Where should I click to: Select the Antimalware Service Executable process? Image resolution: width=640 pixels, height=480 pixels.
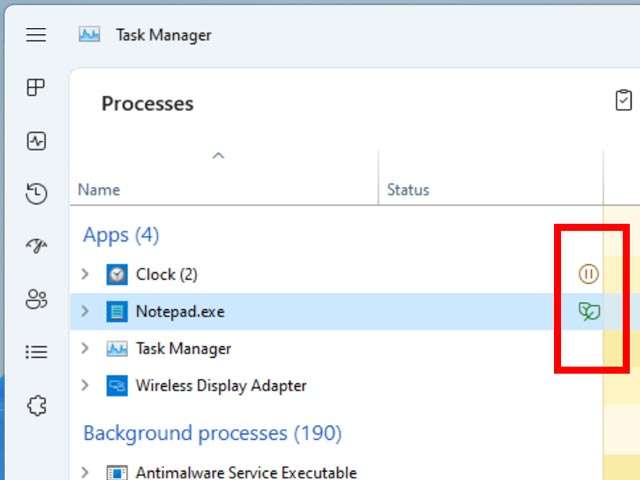[246, 472]
